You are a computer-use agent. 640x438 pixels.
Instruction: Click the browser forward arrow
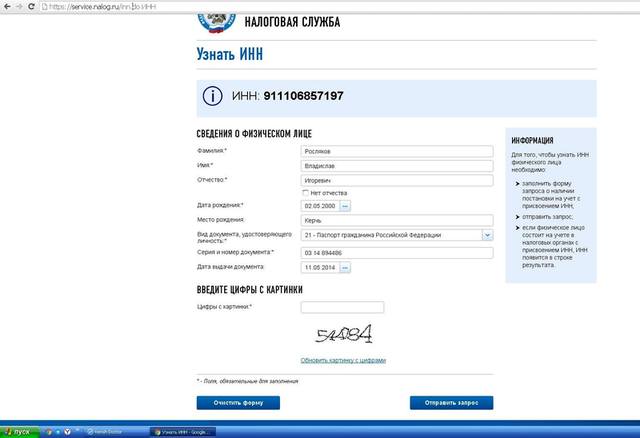[x=19, y=7]
